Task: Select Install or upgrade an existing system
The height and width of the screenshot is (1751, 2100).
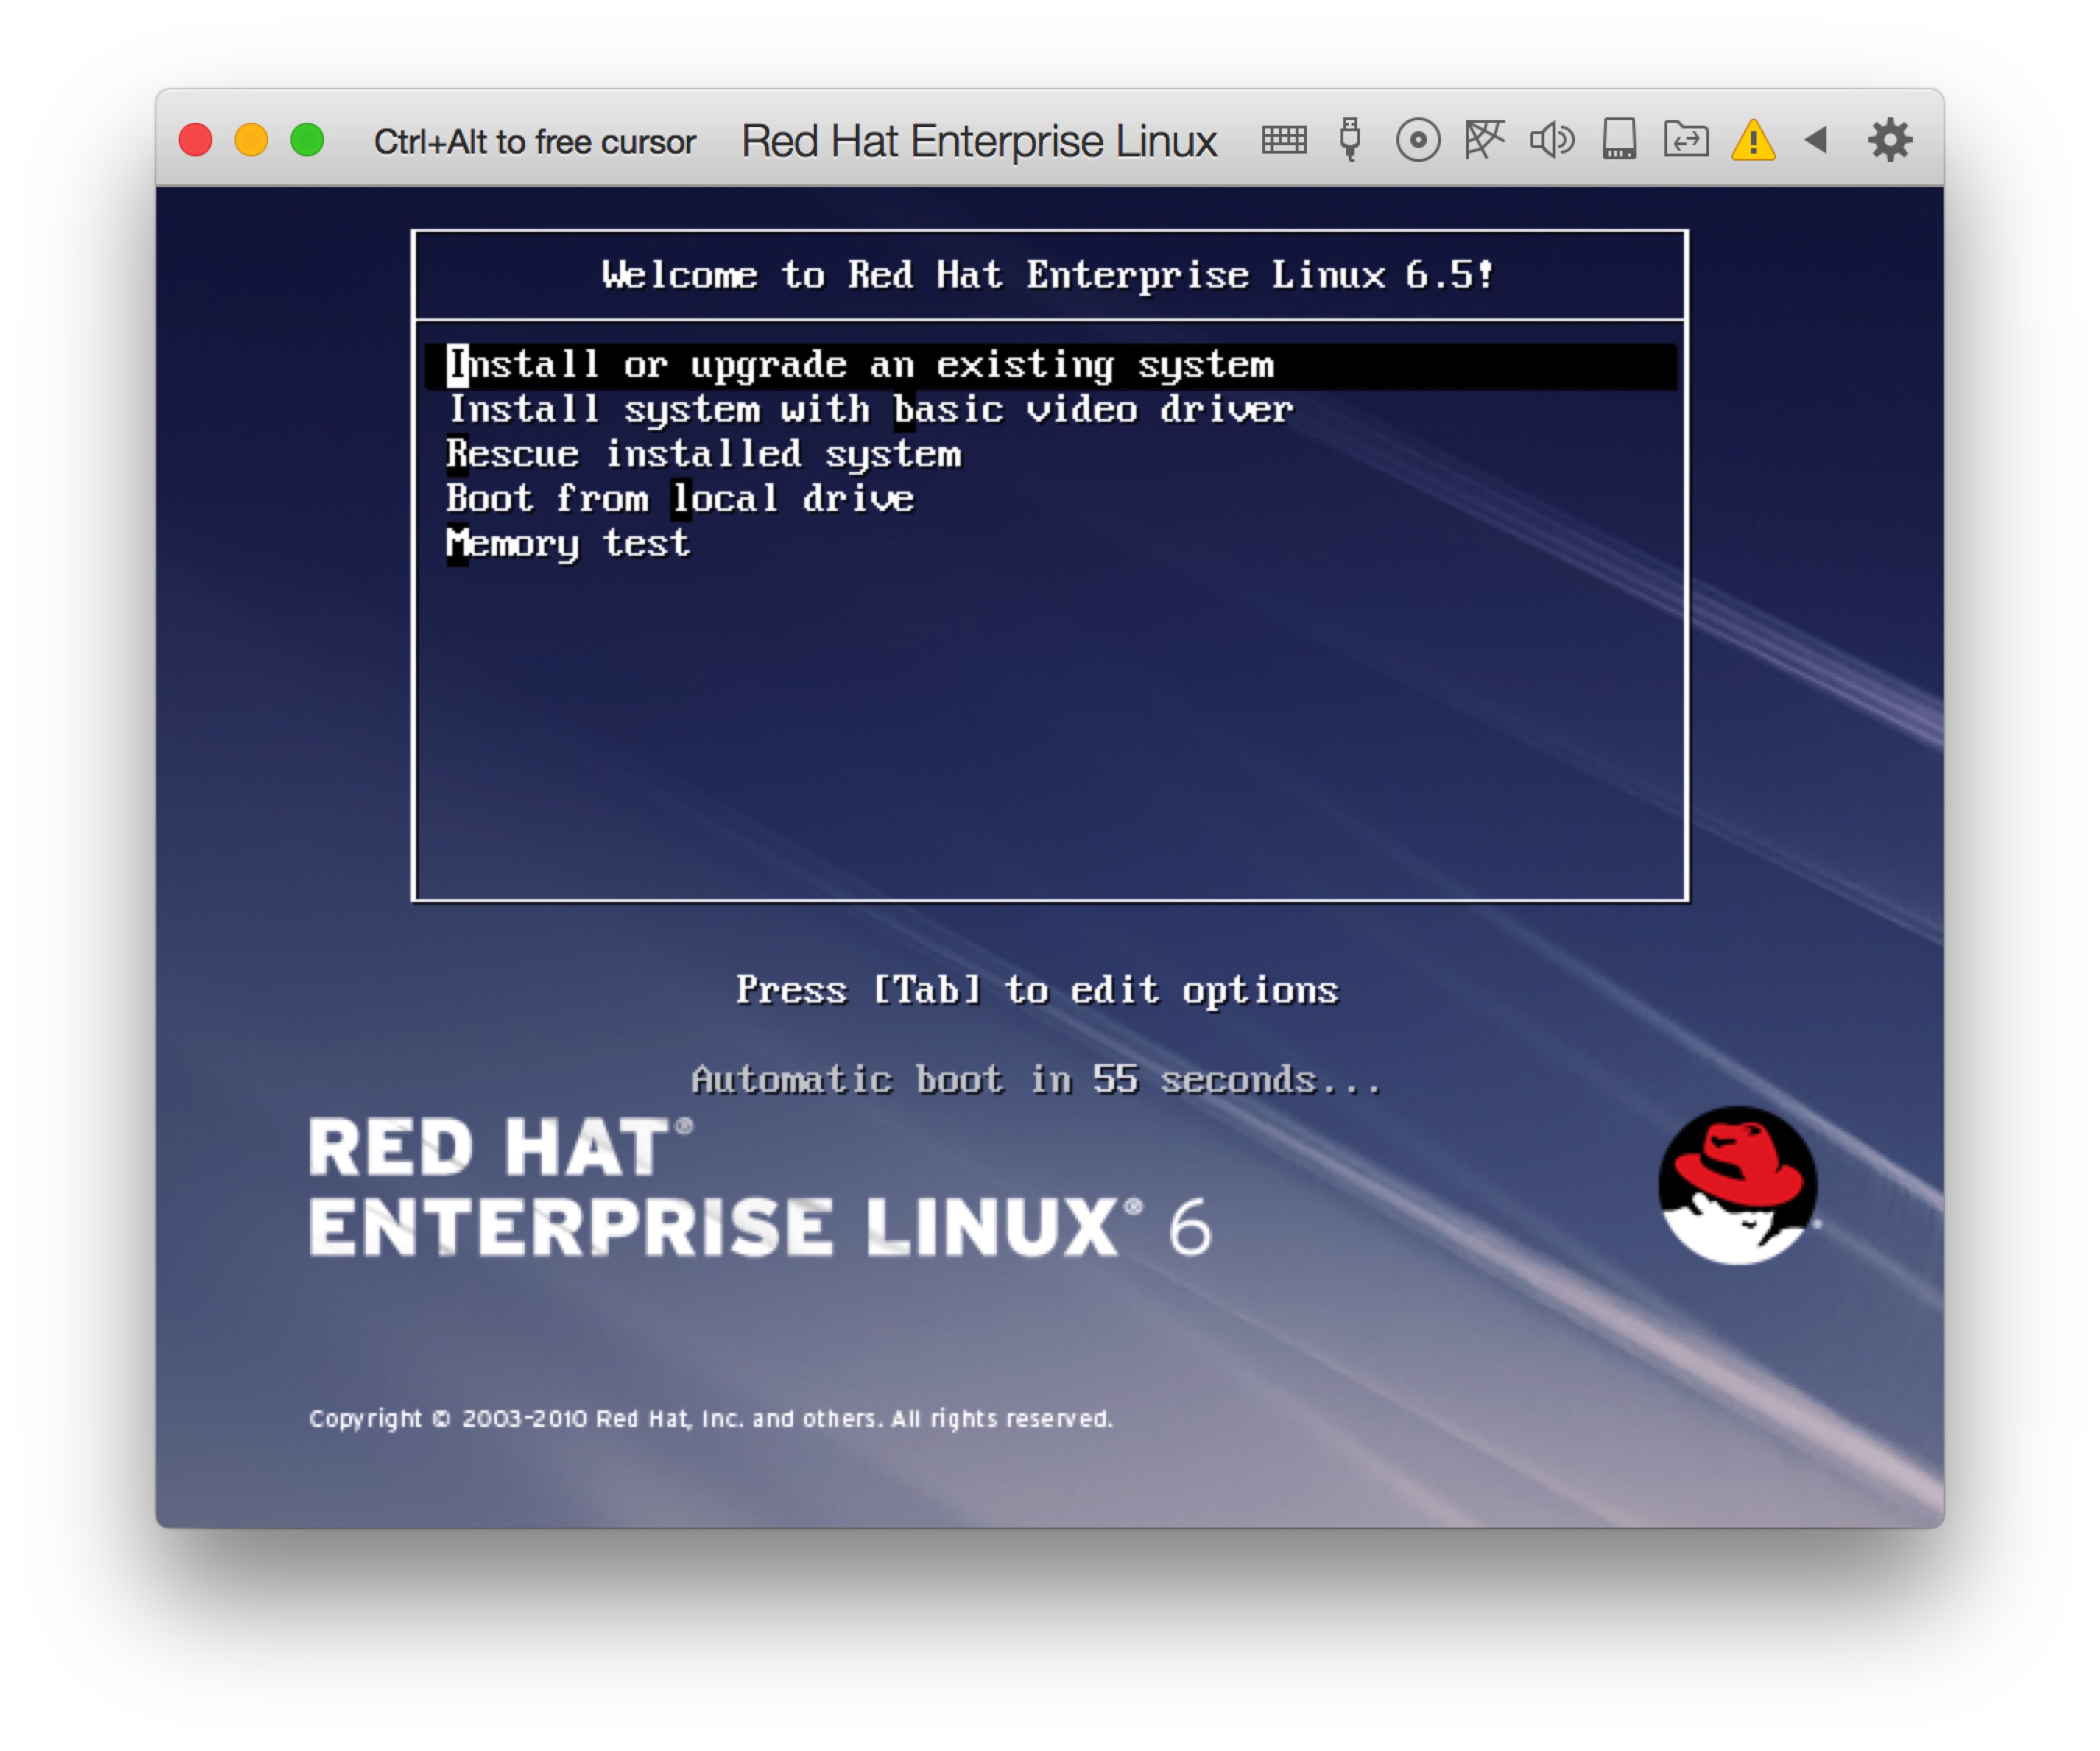Action: click(x=1050, y=365)
